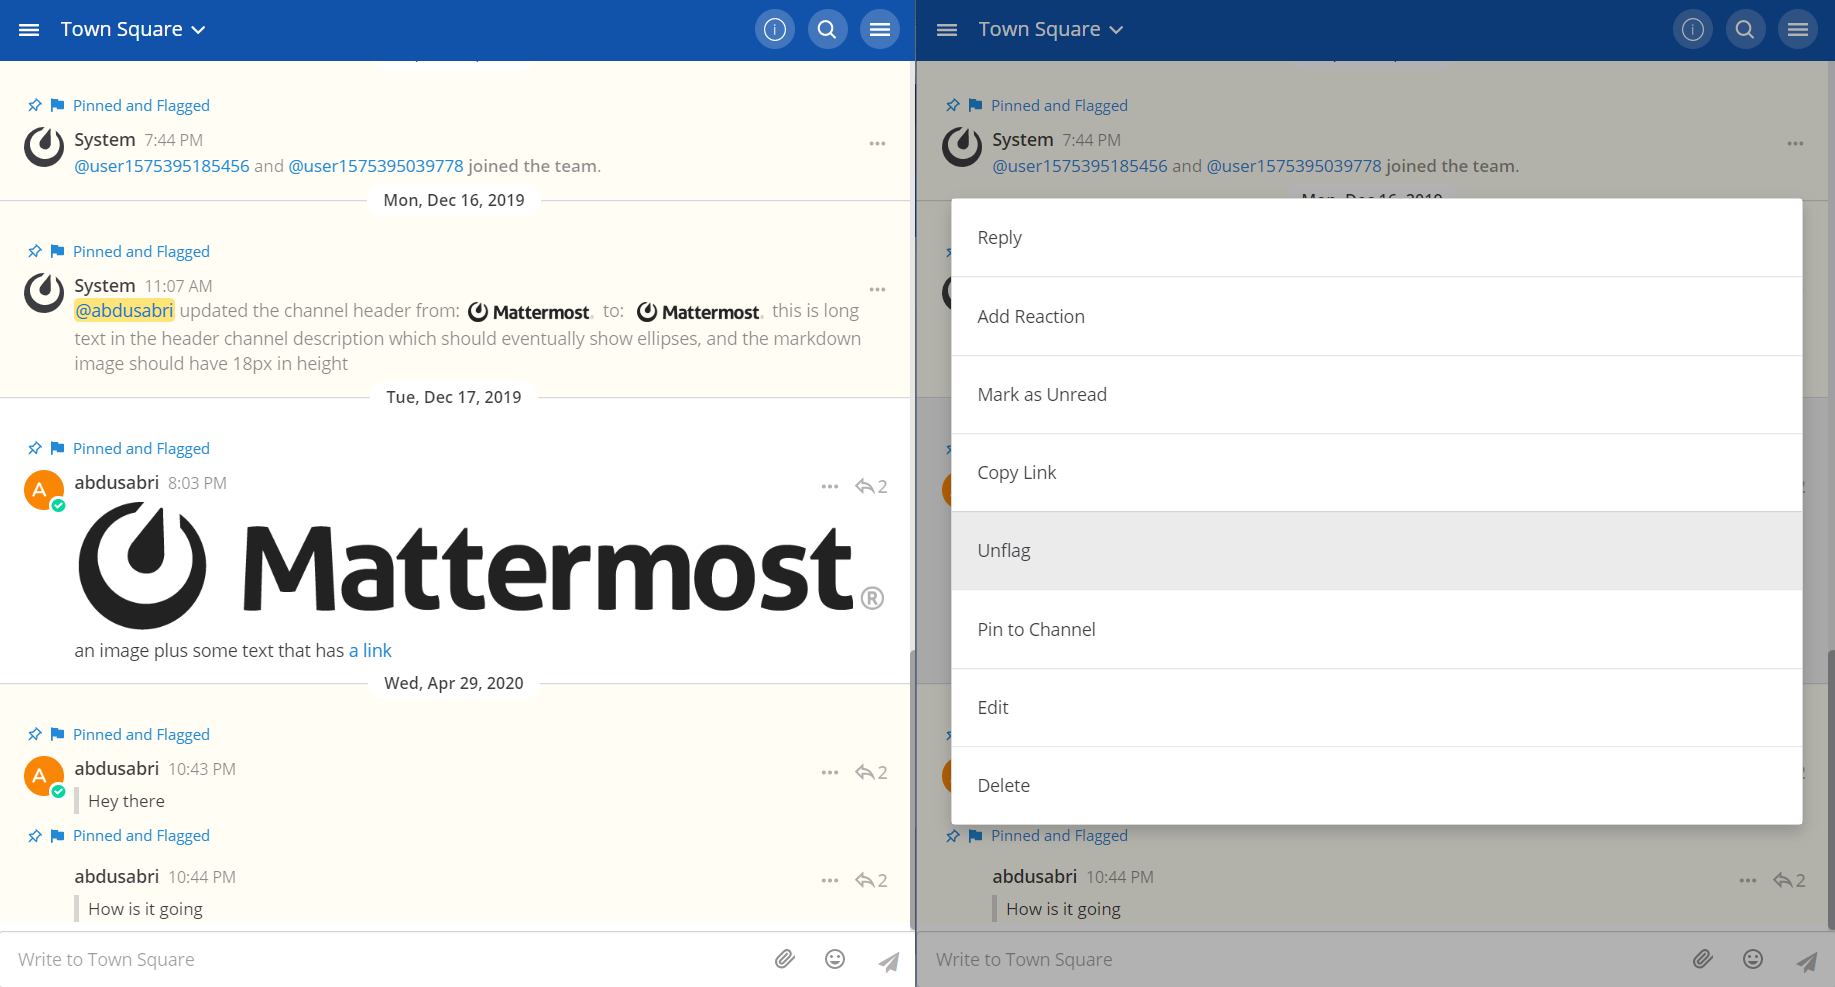This screenshot has width=1835, height=987.
Task: Click Pinned and Flagged label above 10:43 PM post
Action: [x=141, y=735]
